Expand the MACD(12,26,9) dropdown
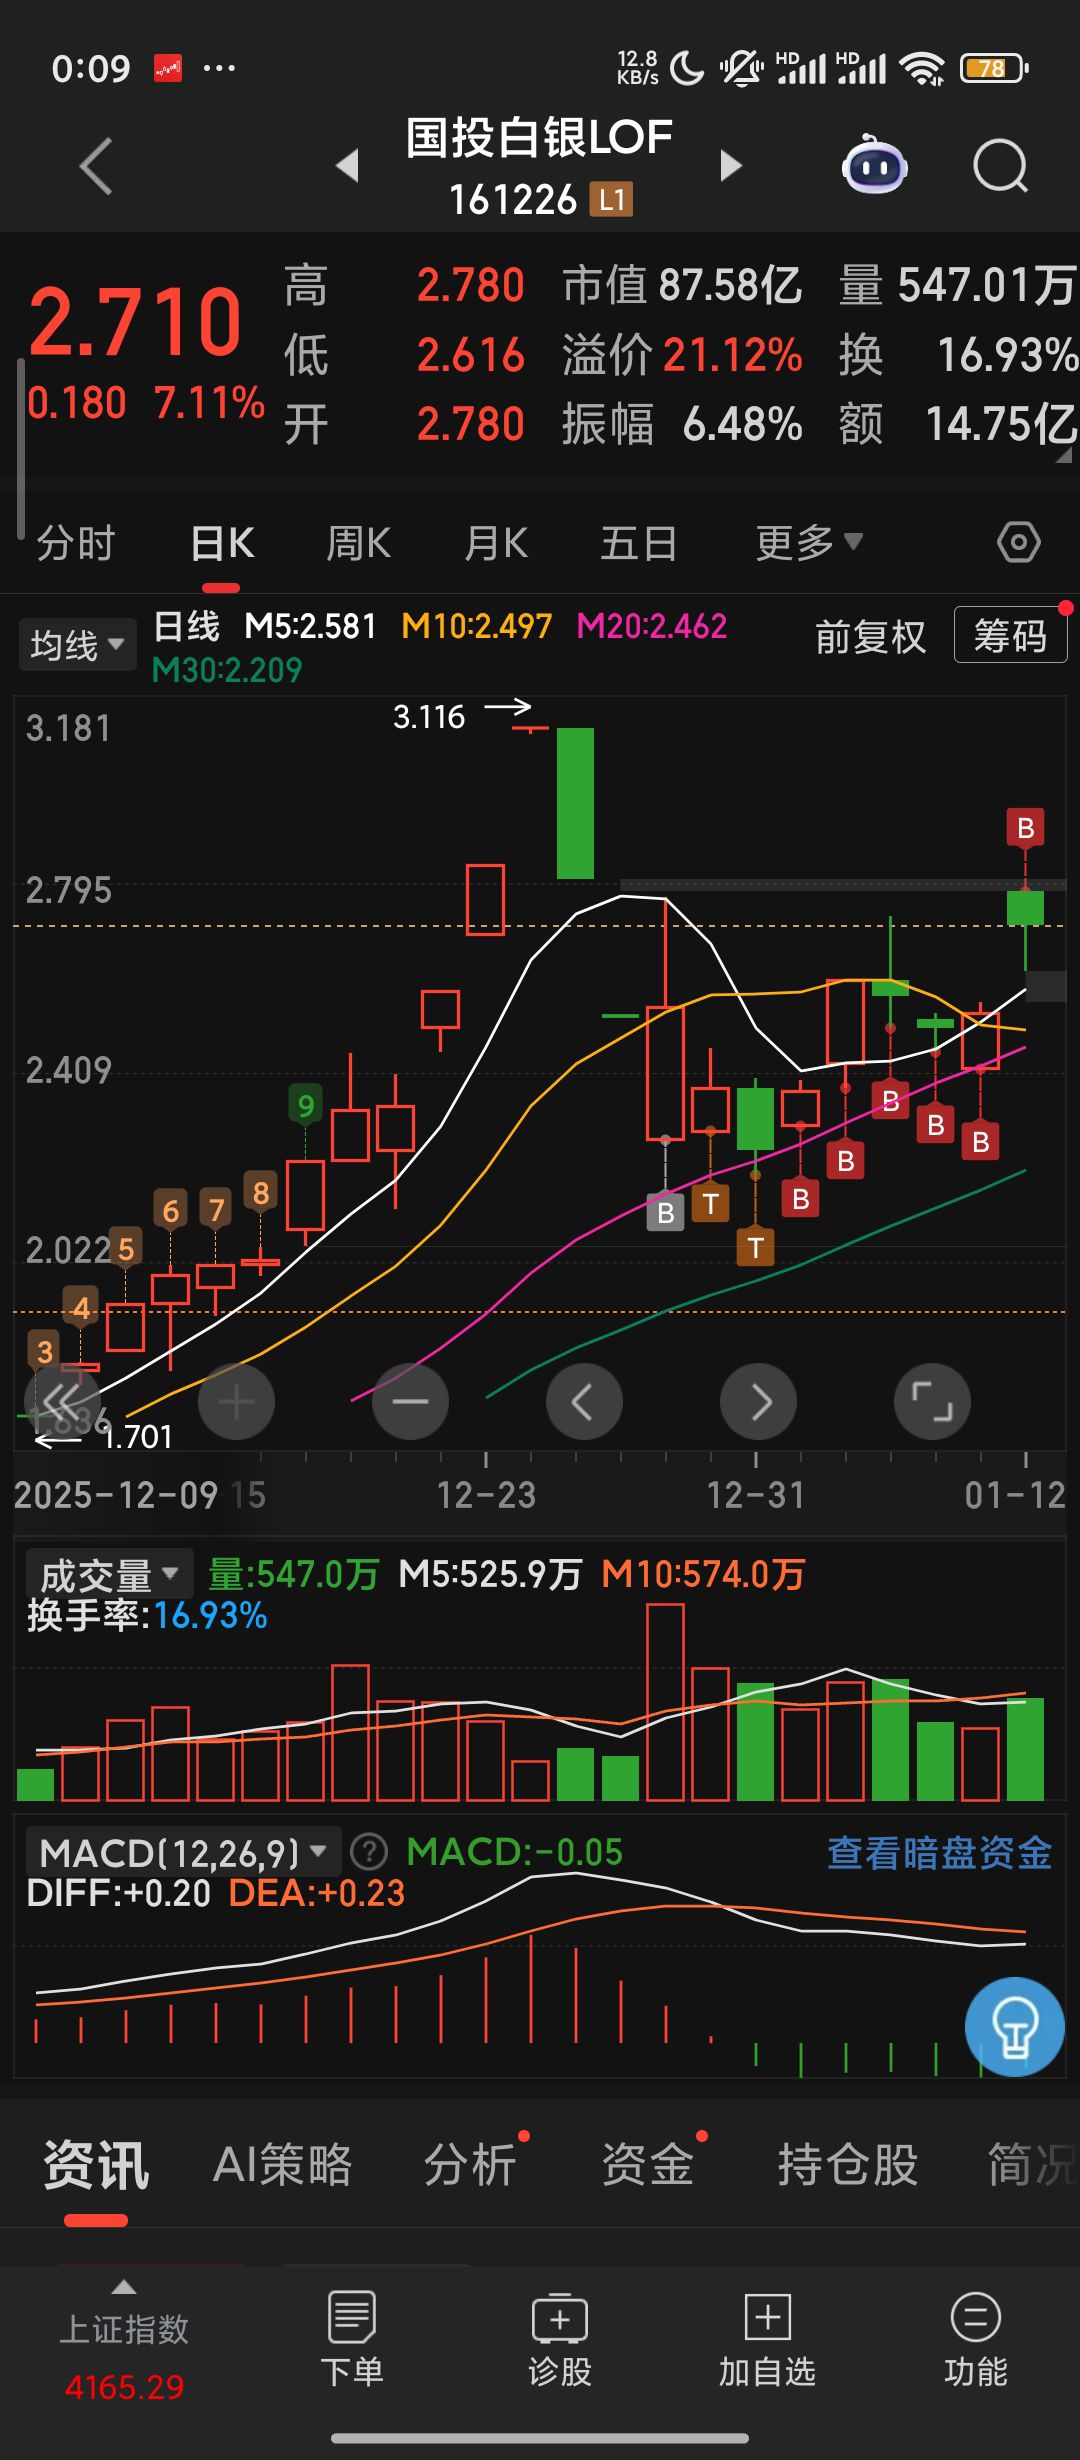 (183, 1853)
